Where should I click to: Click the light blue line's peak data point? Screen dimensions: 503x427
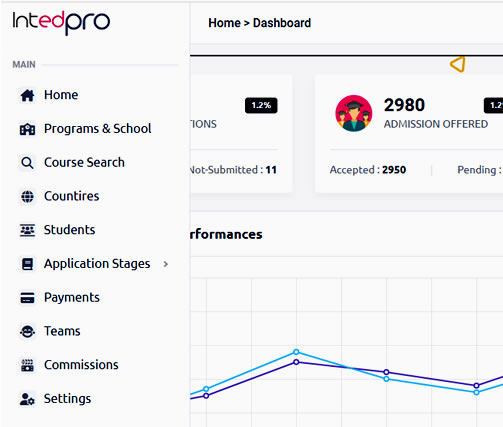click(296, 352)
